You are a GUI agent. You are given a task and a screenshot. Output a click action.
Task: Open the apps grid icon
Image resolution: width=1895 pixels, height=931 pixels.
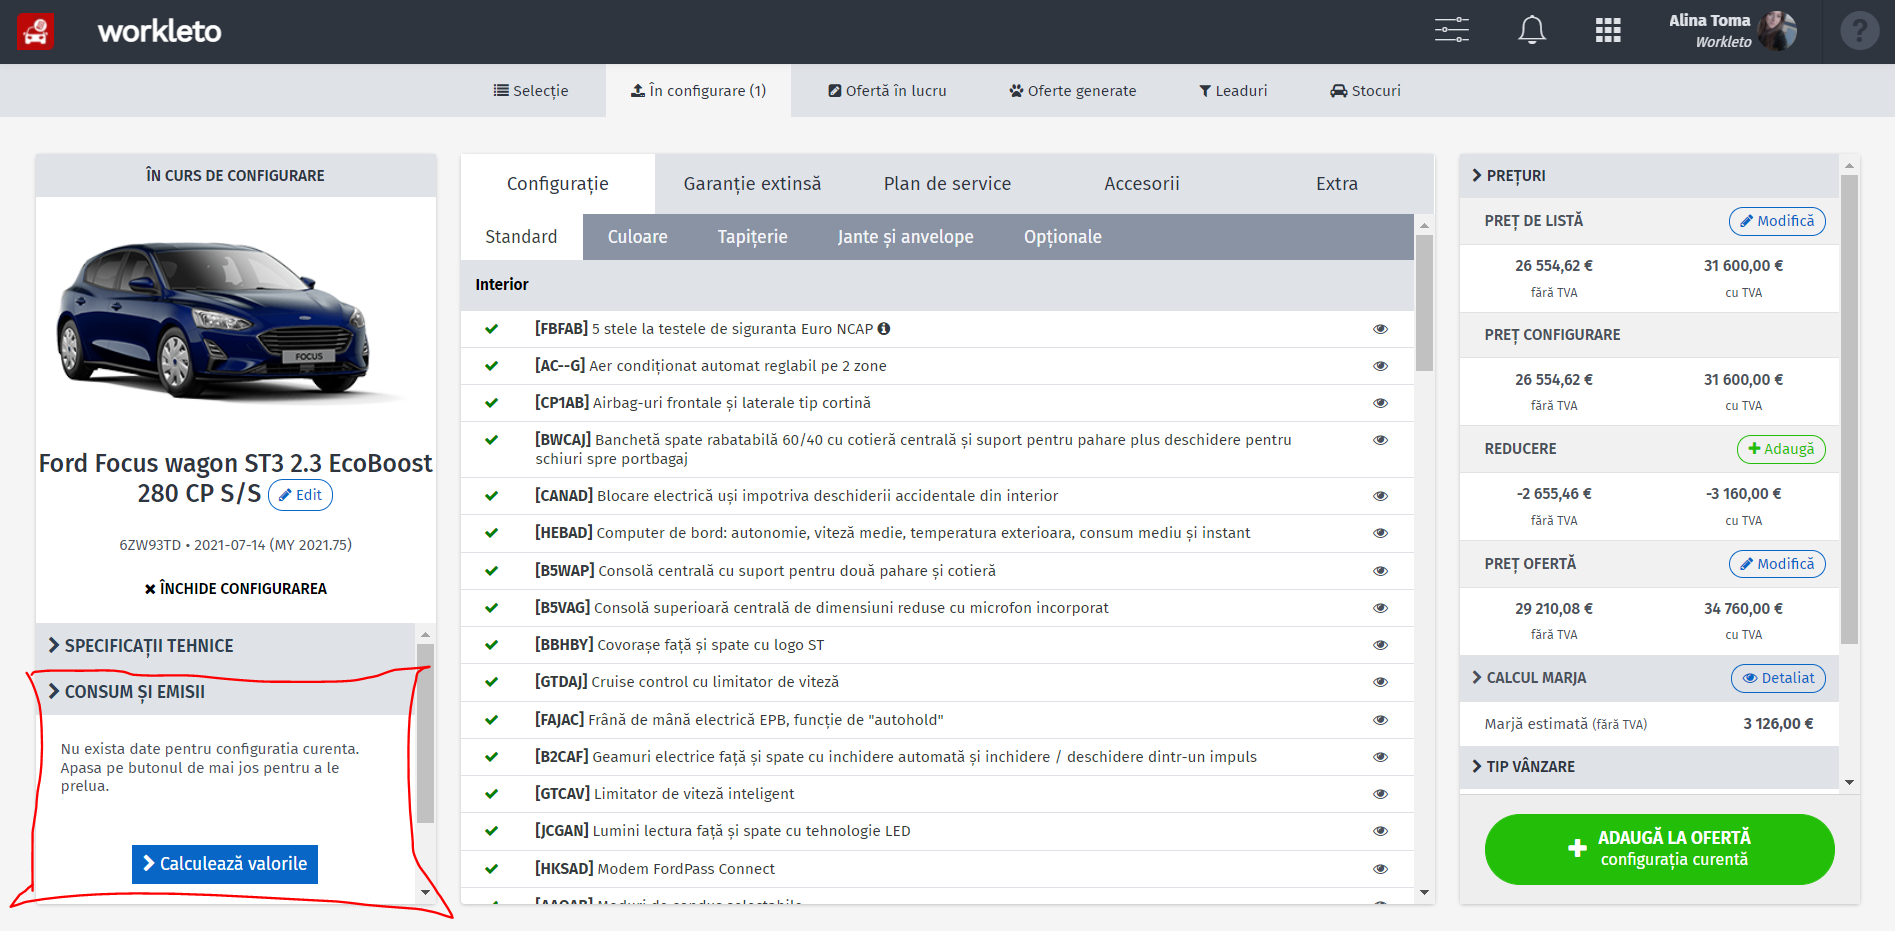(x=1608, y=30)
